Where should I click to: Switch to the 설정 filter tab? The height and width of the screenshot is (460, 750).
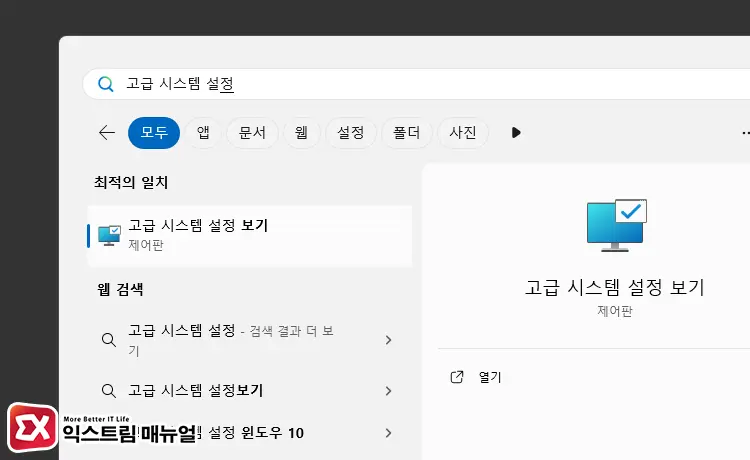[351, 132]
